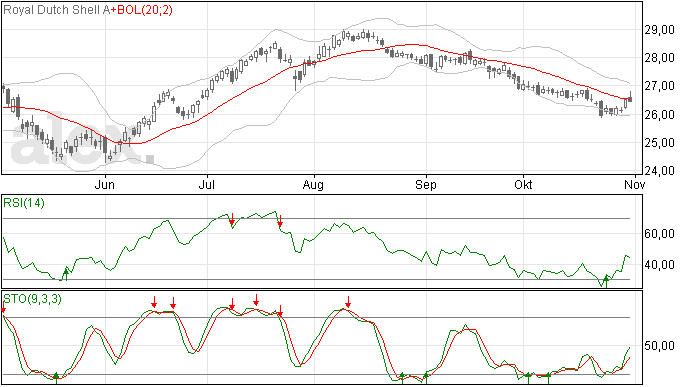This screenshot has width=690, height=387.
Task: Click the Nov month label
Action: tap(635, 184)
